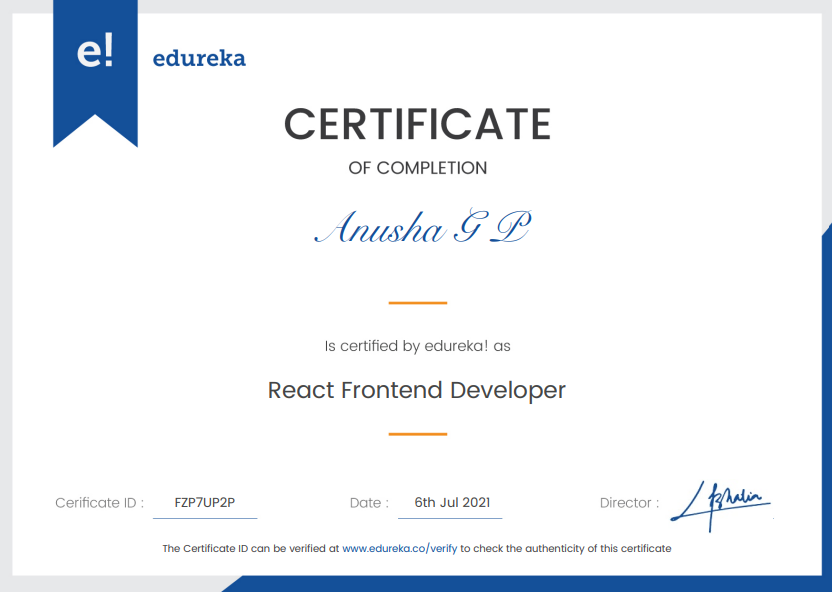This screenshot has width=832, height=613.
Task: Open the www.edureka.co/verify link
Action: click(x=400, y=548)
